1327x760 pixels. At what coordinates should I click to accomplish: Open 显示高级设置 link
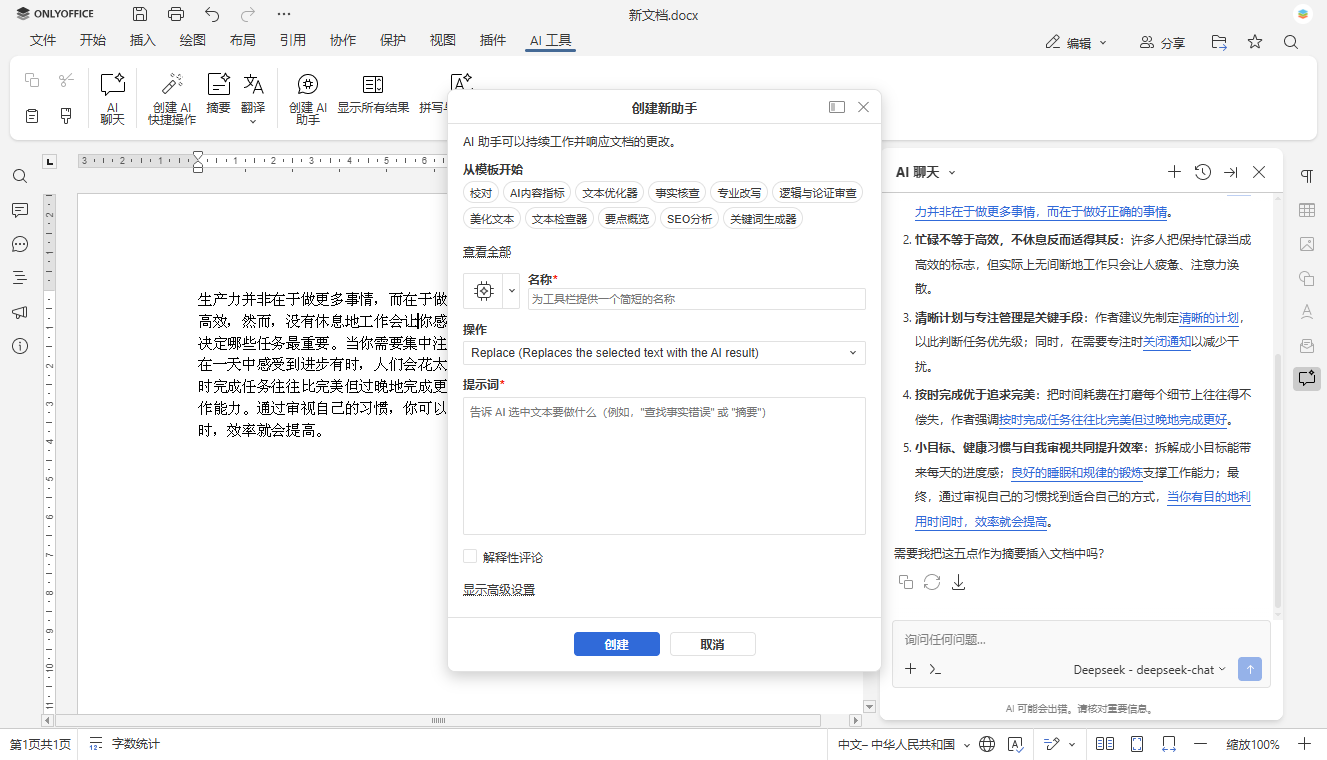(x=499, y=590)
